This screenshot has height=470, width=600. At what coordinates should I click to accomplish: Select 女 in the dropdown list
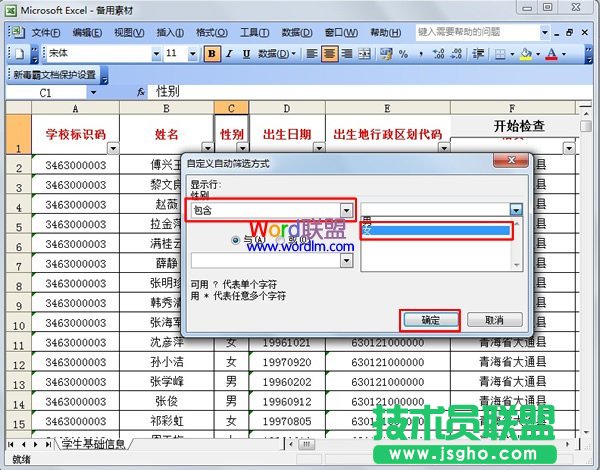click(x=436, y=230)
